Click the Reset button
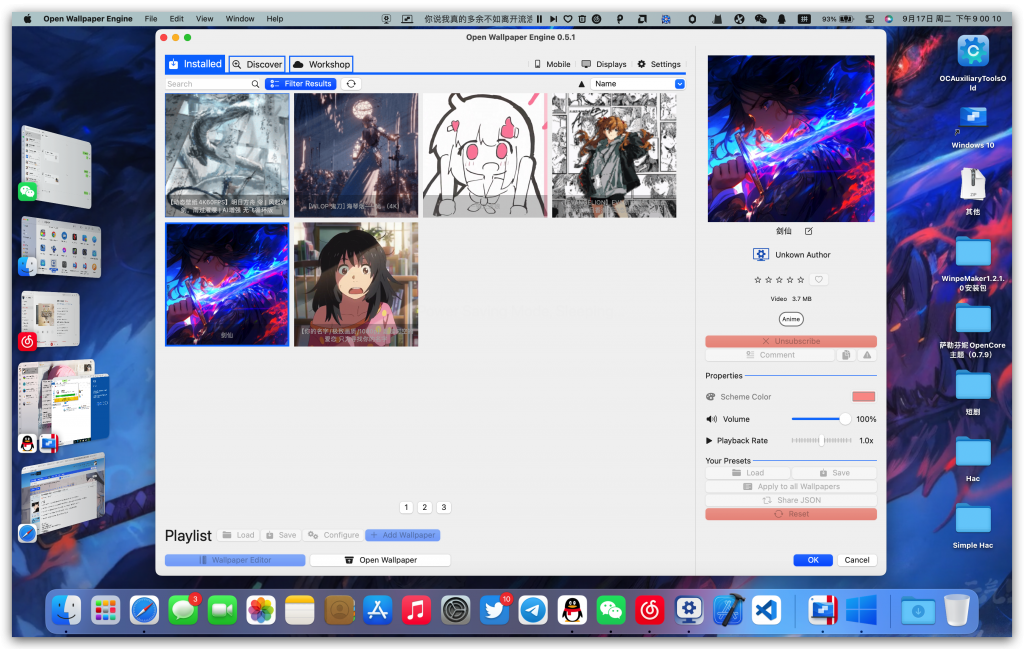 [x=791, y=514]
